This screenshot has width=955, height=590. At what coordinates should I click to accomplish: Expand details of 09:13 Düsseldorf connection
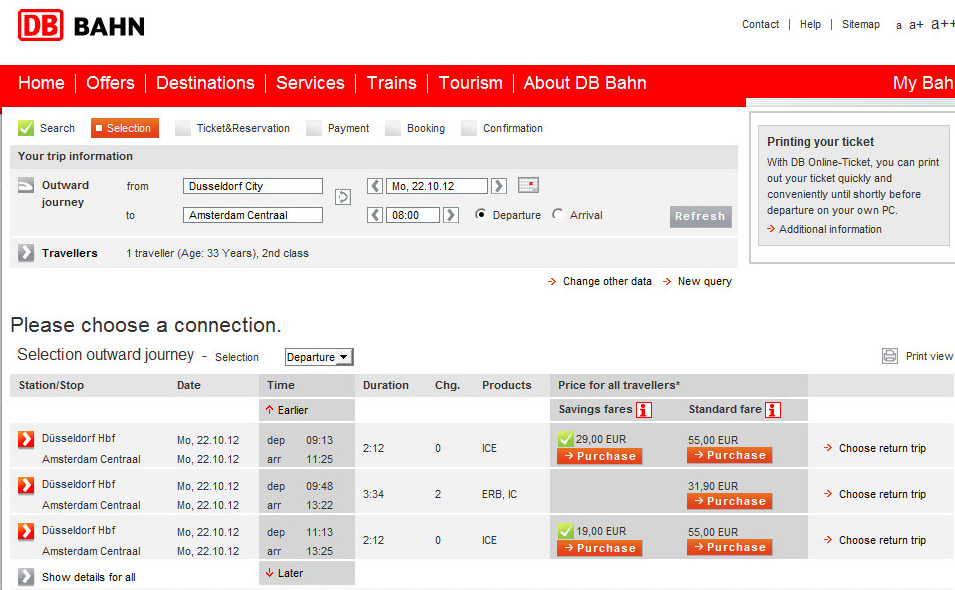[26, 439]
